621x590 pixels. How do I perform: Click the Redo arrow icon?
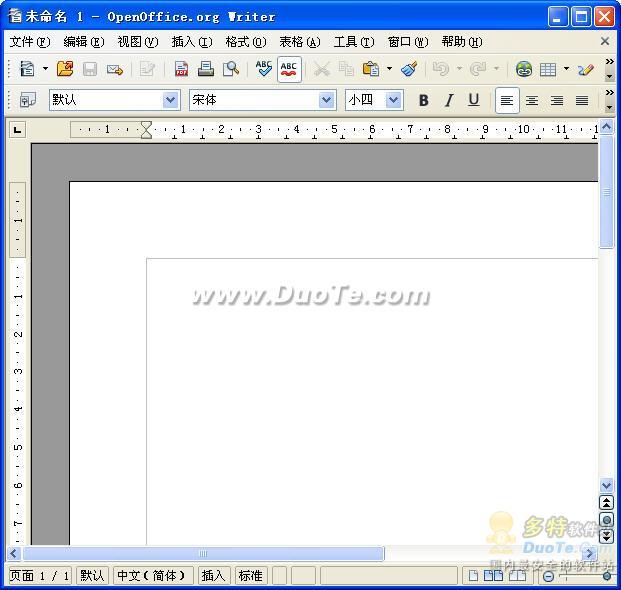(478, 69)
